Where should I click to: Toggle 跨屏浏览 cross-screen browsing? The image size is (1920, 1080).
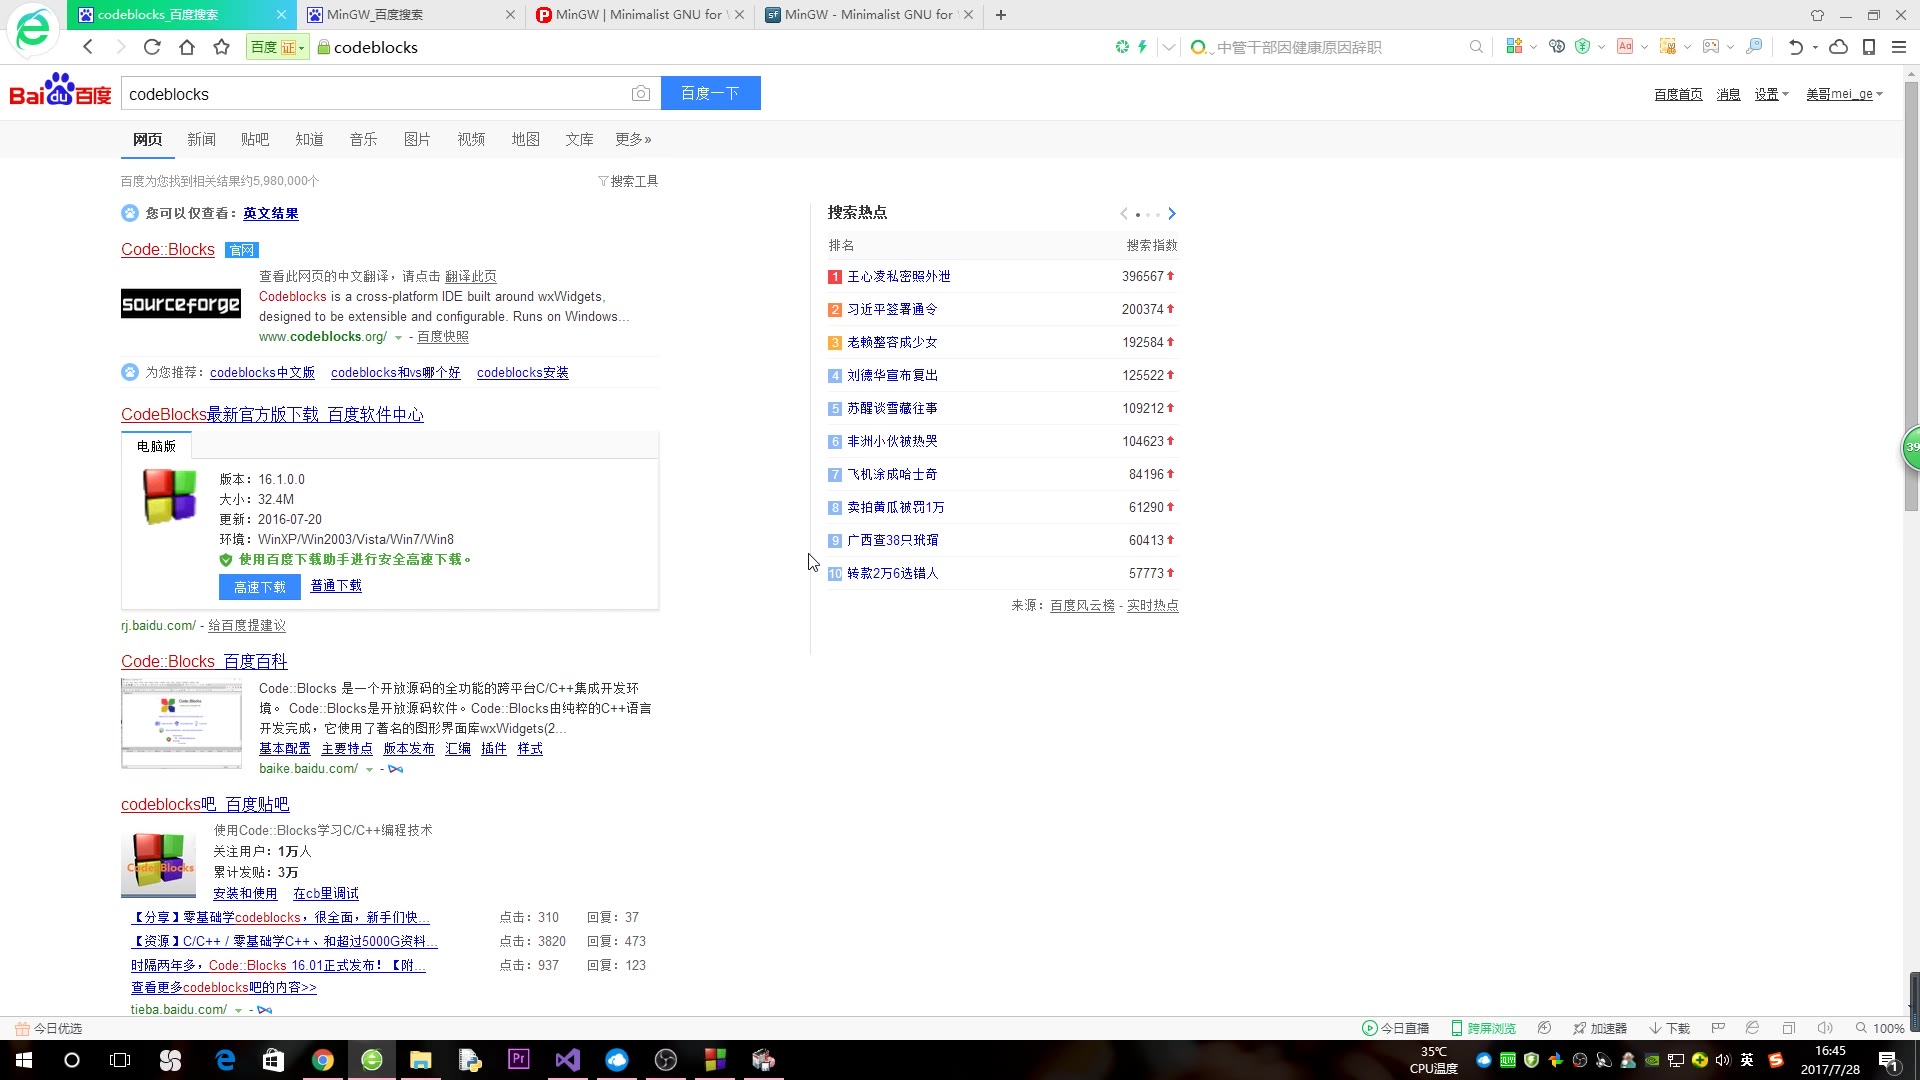tap(1483, 1028)
